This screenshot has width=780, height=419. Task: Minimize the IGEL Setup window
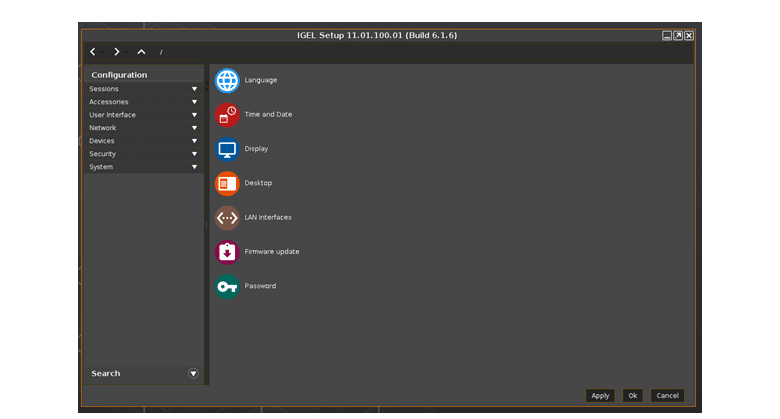(667, 35)
